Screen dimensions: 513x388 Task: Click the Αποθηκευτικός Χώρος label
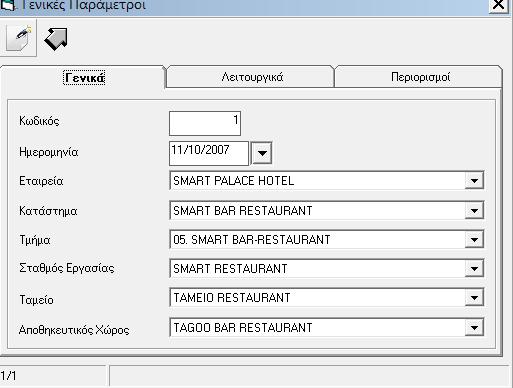pyautogui.click(x=74, y=330)
